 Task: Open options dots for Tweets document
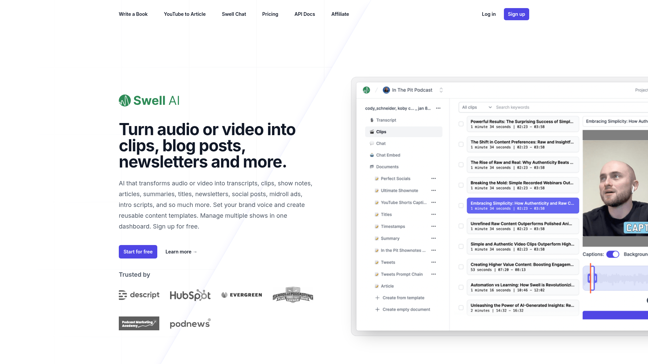point(434,262)
